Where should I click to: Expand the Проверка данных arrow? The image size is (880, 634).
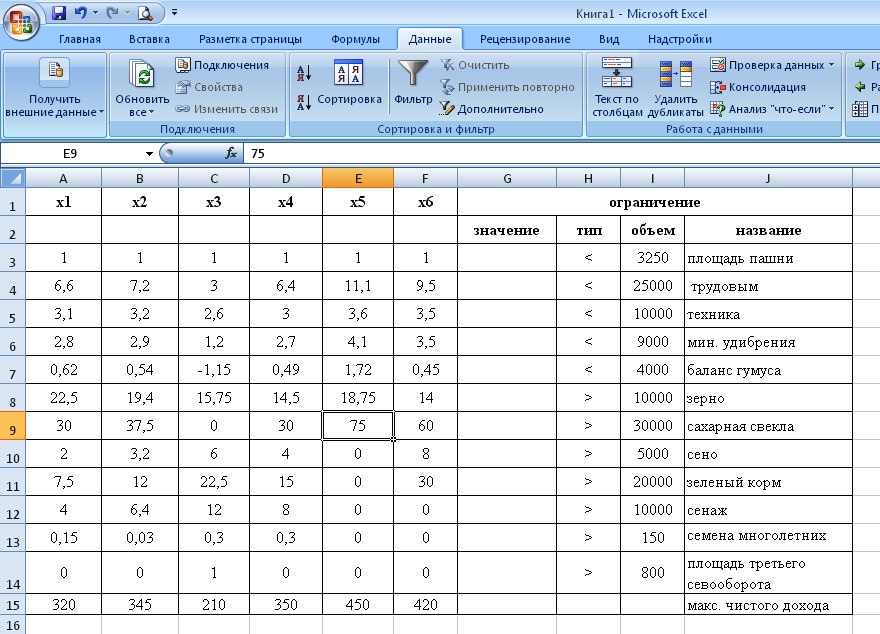point(832,65)
